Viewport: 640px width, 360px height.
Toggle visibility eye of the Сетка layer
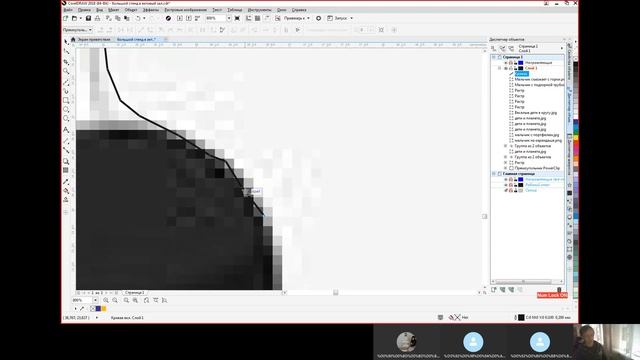pos(506,190)
